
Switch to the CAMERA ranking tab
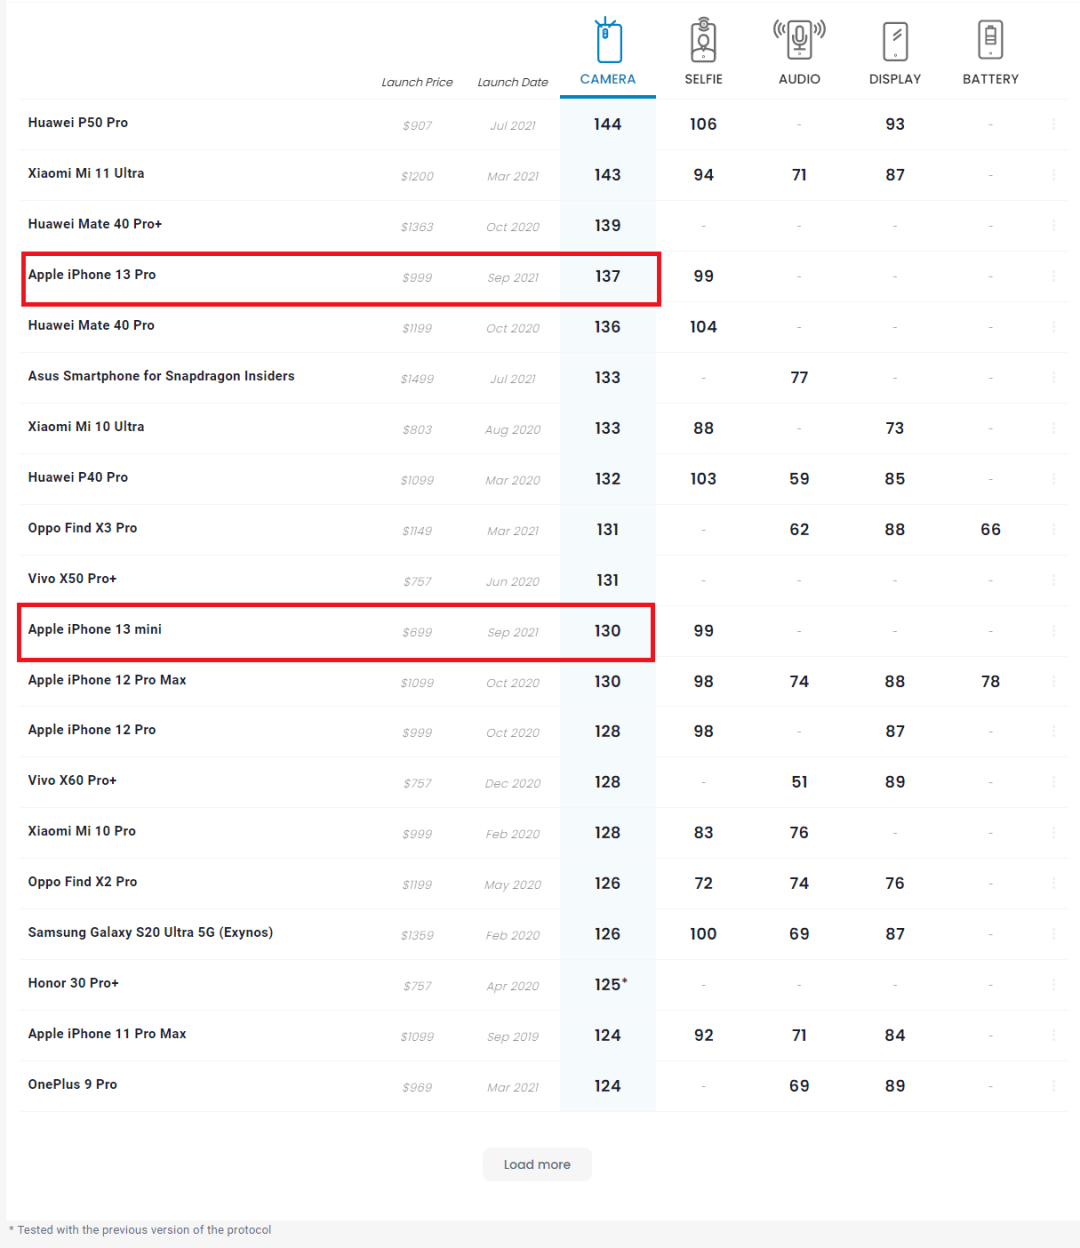click(608, 79)
